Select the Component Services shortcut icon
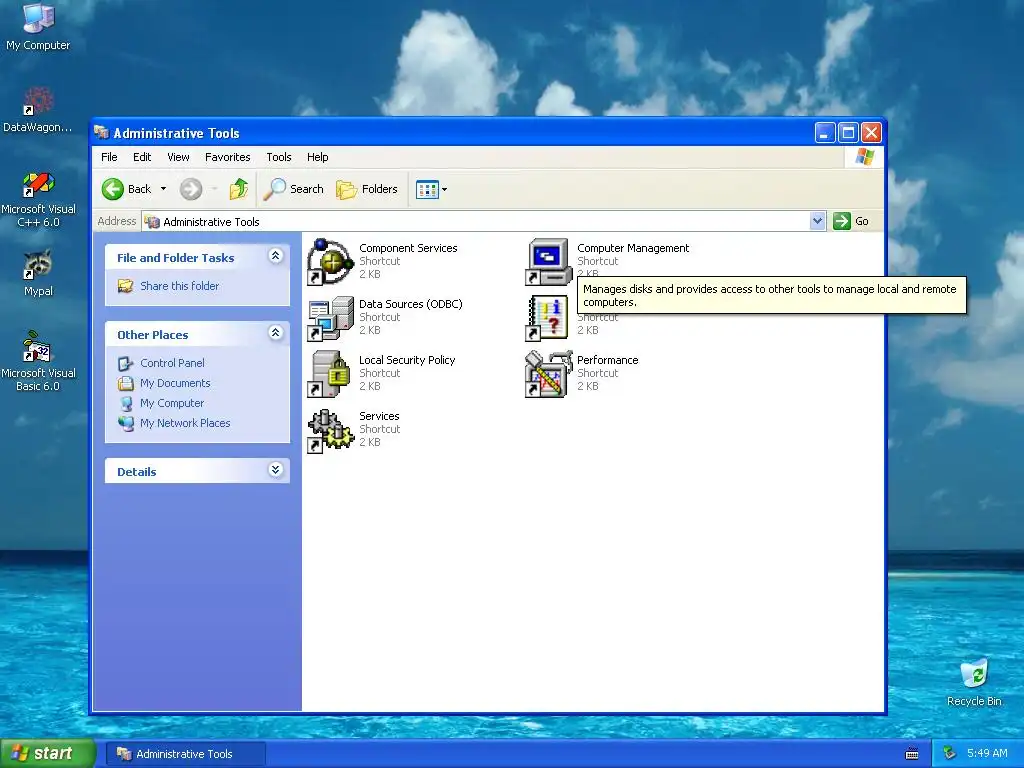 coord(330,262)
